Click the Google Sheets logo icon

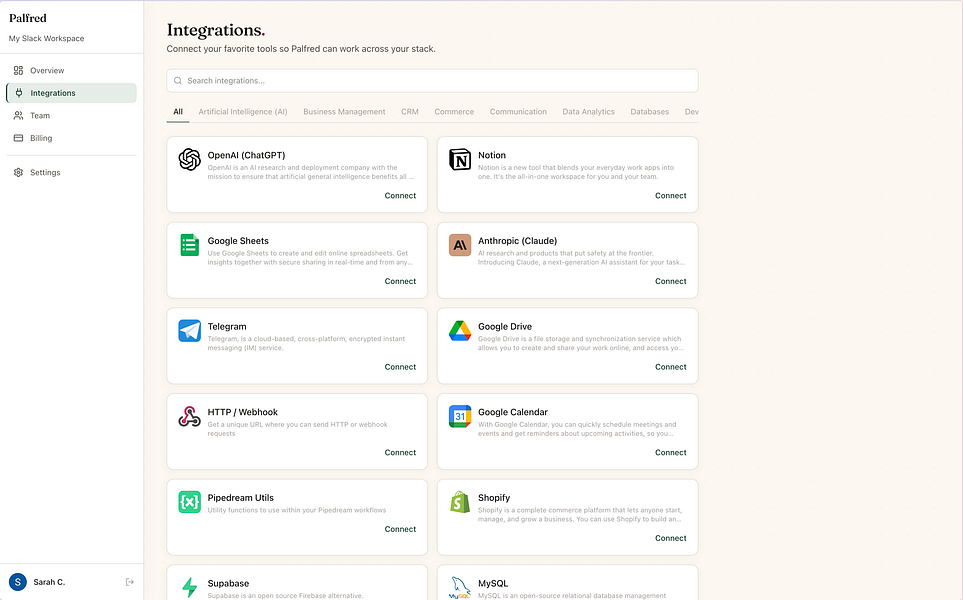[189, 245]
